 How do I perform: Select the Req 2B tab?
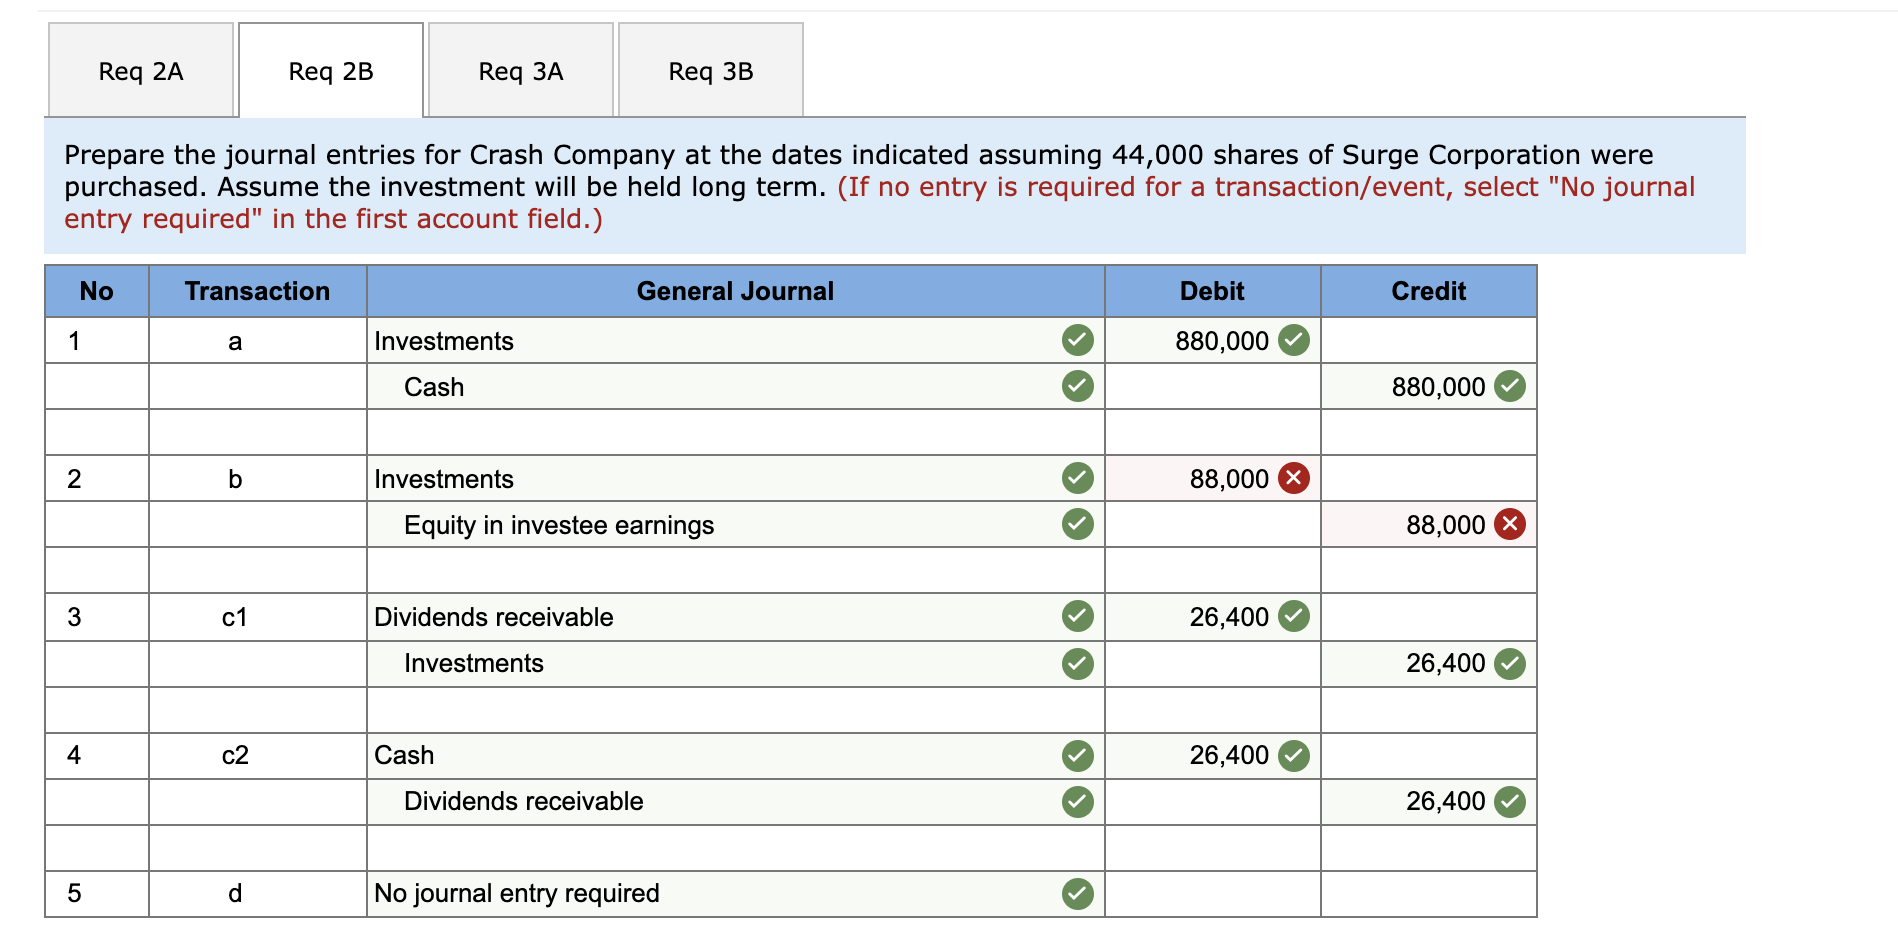330,70
